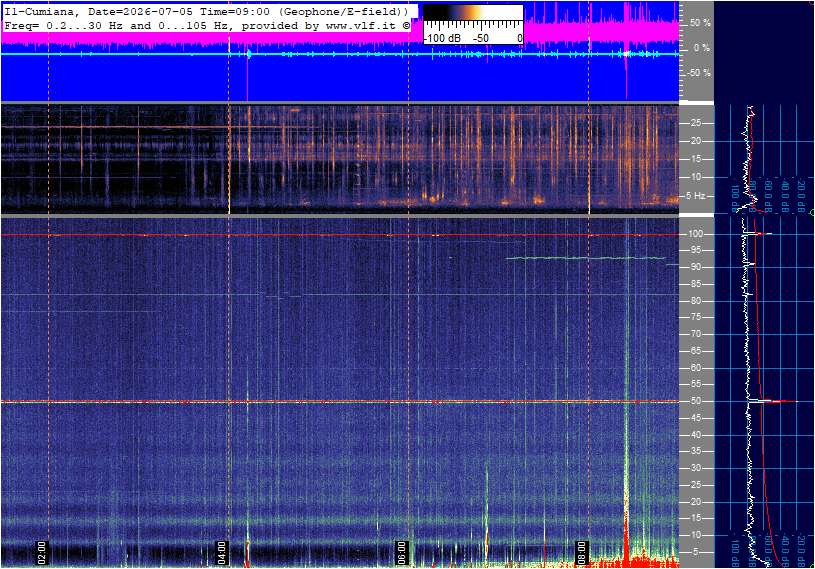Click the 90 frequency label on the lower axis
Viewport: 815px width, 569px height.
(x=695, y=267)
